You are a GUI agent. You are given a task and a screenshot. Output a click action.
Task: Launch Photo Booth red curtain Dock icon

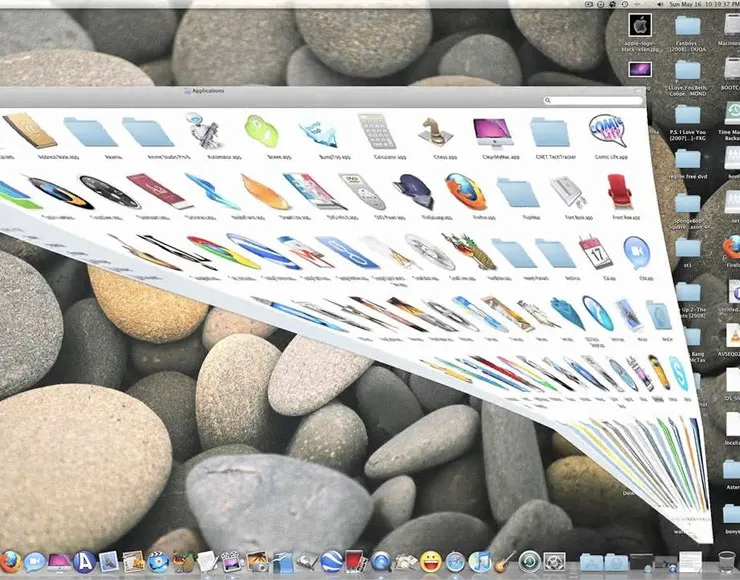(x=355, y=562)
